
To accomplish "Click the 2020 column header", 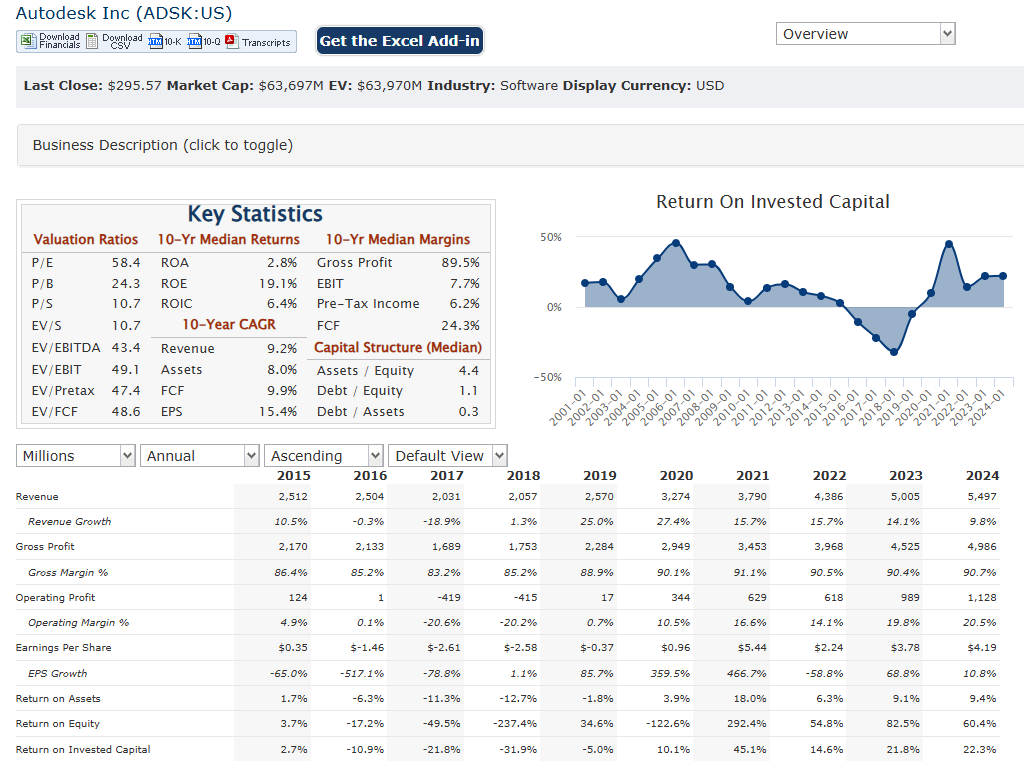I will (676, 476).
